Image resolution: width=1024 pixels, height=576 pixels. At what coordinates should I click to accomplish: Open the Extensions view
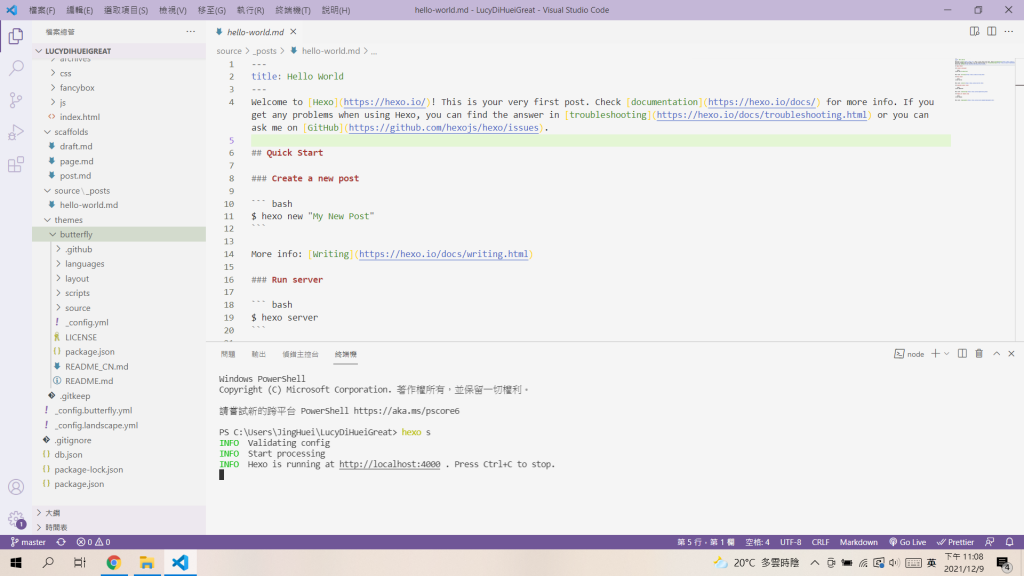pyautogui.click(x=16, y=164)
